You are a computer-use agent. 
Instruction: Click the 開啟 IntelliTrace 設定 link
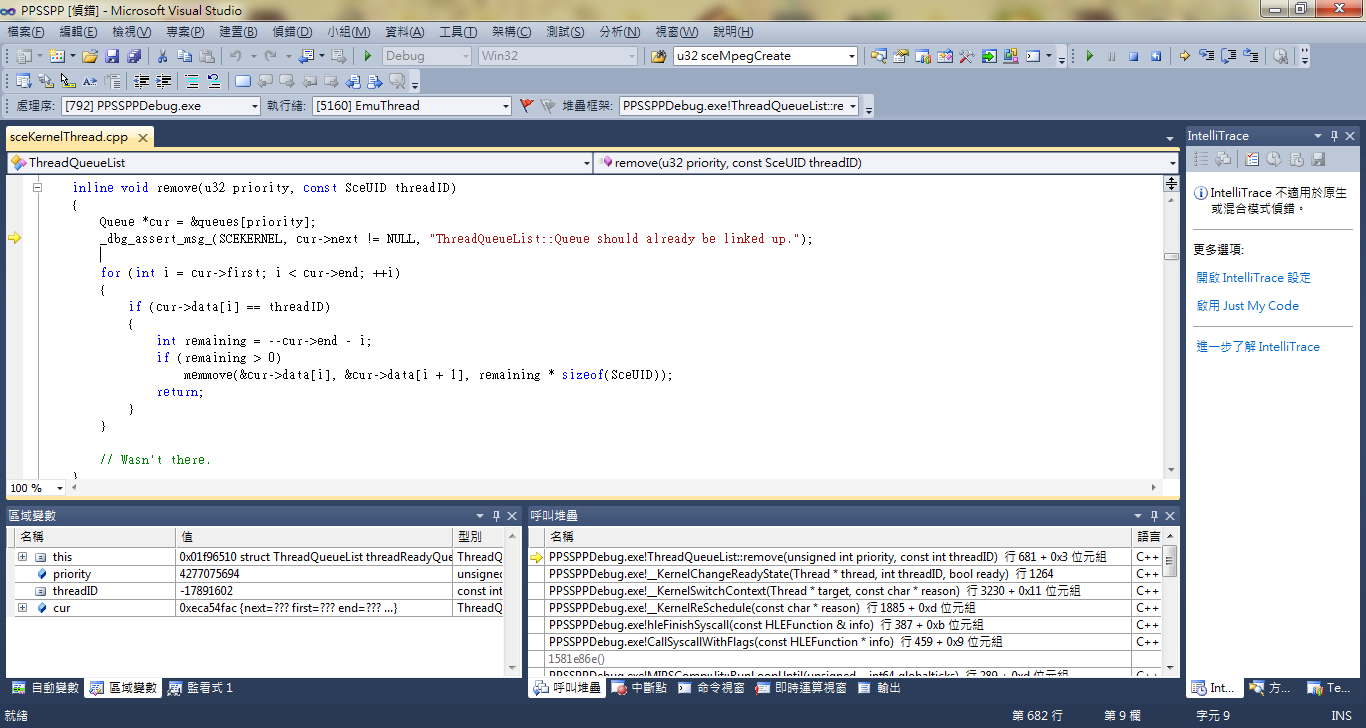coord(1253,278)
